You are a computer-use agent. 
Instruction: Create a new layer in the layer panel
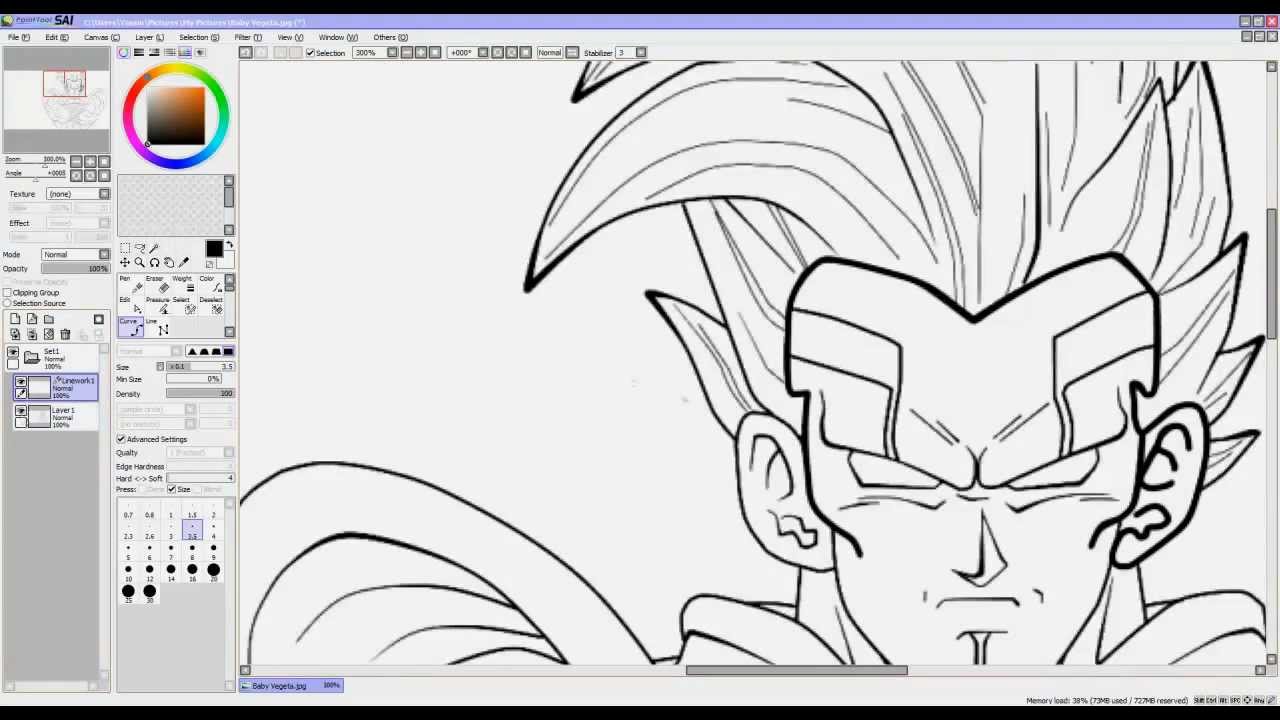[x=15, y=319]
